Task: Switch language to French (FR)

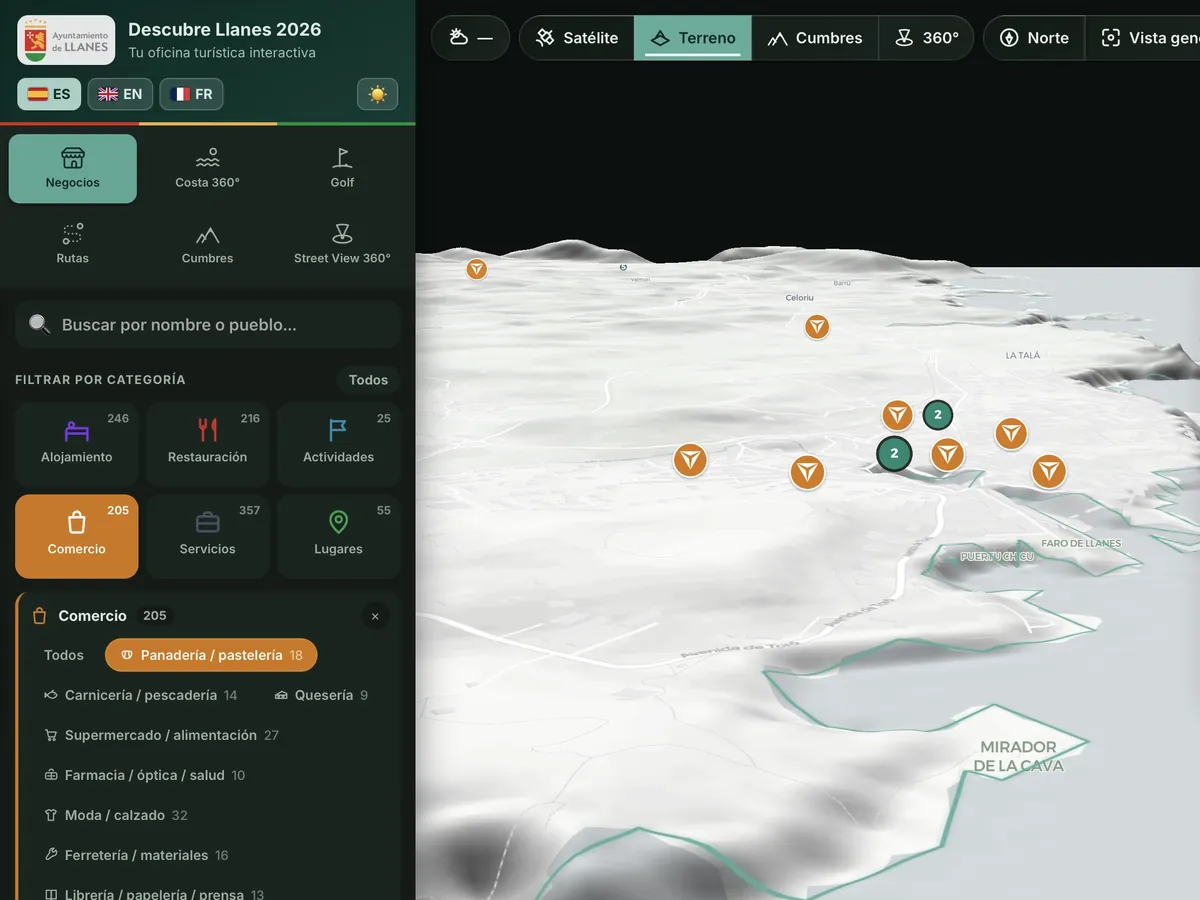Action: click(191, 94)
